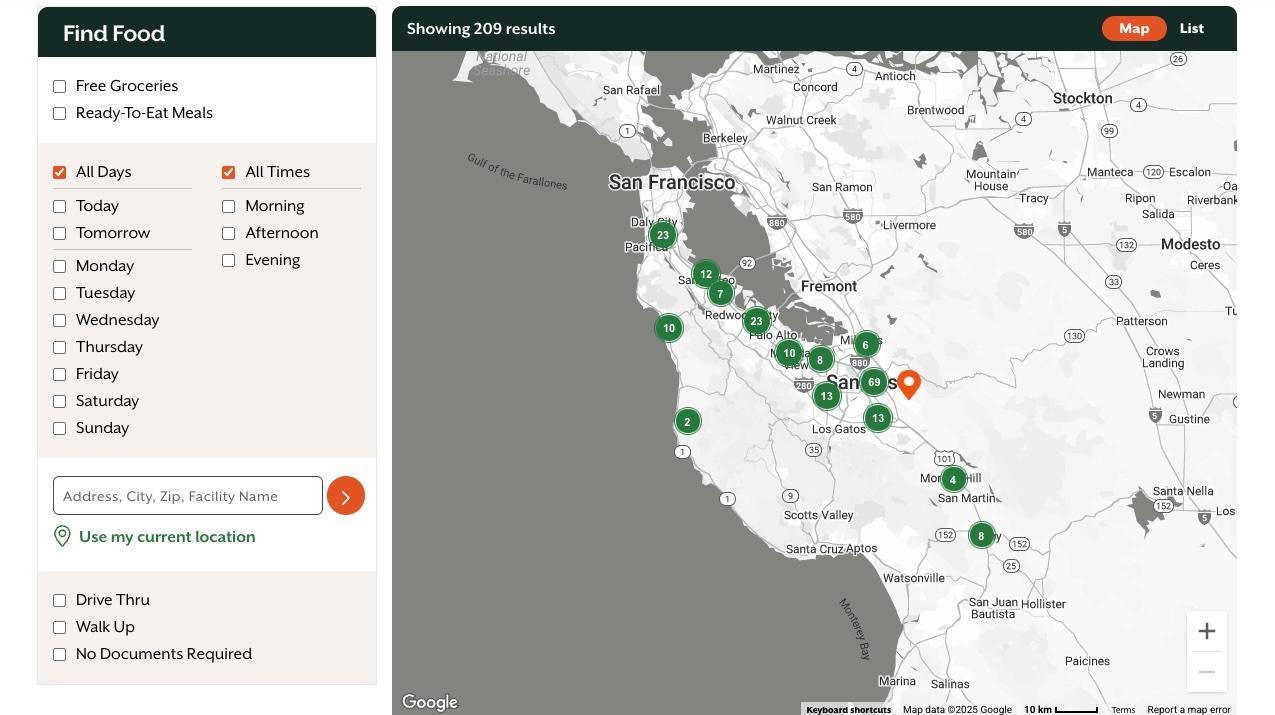The height and width of the screenshot is (715, 1275).
Task: Submit address search with orange arrow button
Action: (346, 496)
